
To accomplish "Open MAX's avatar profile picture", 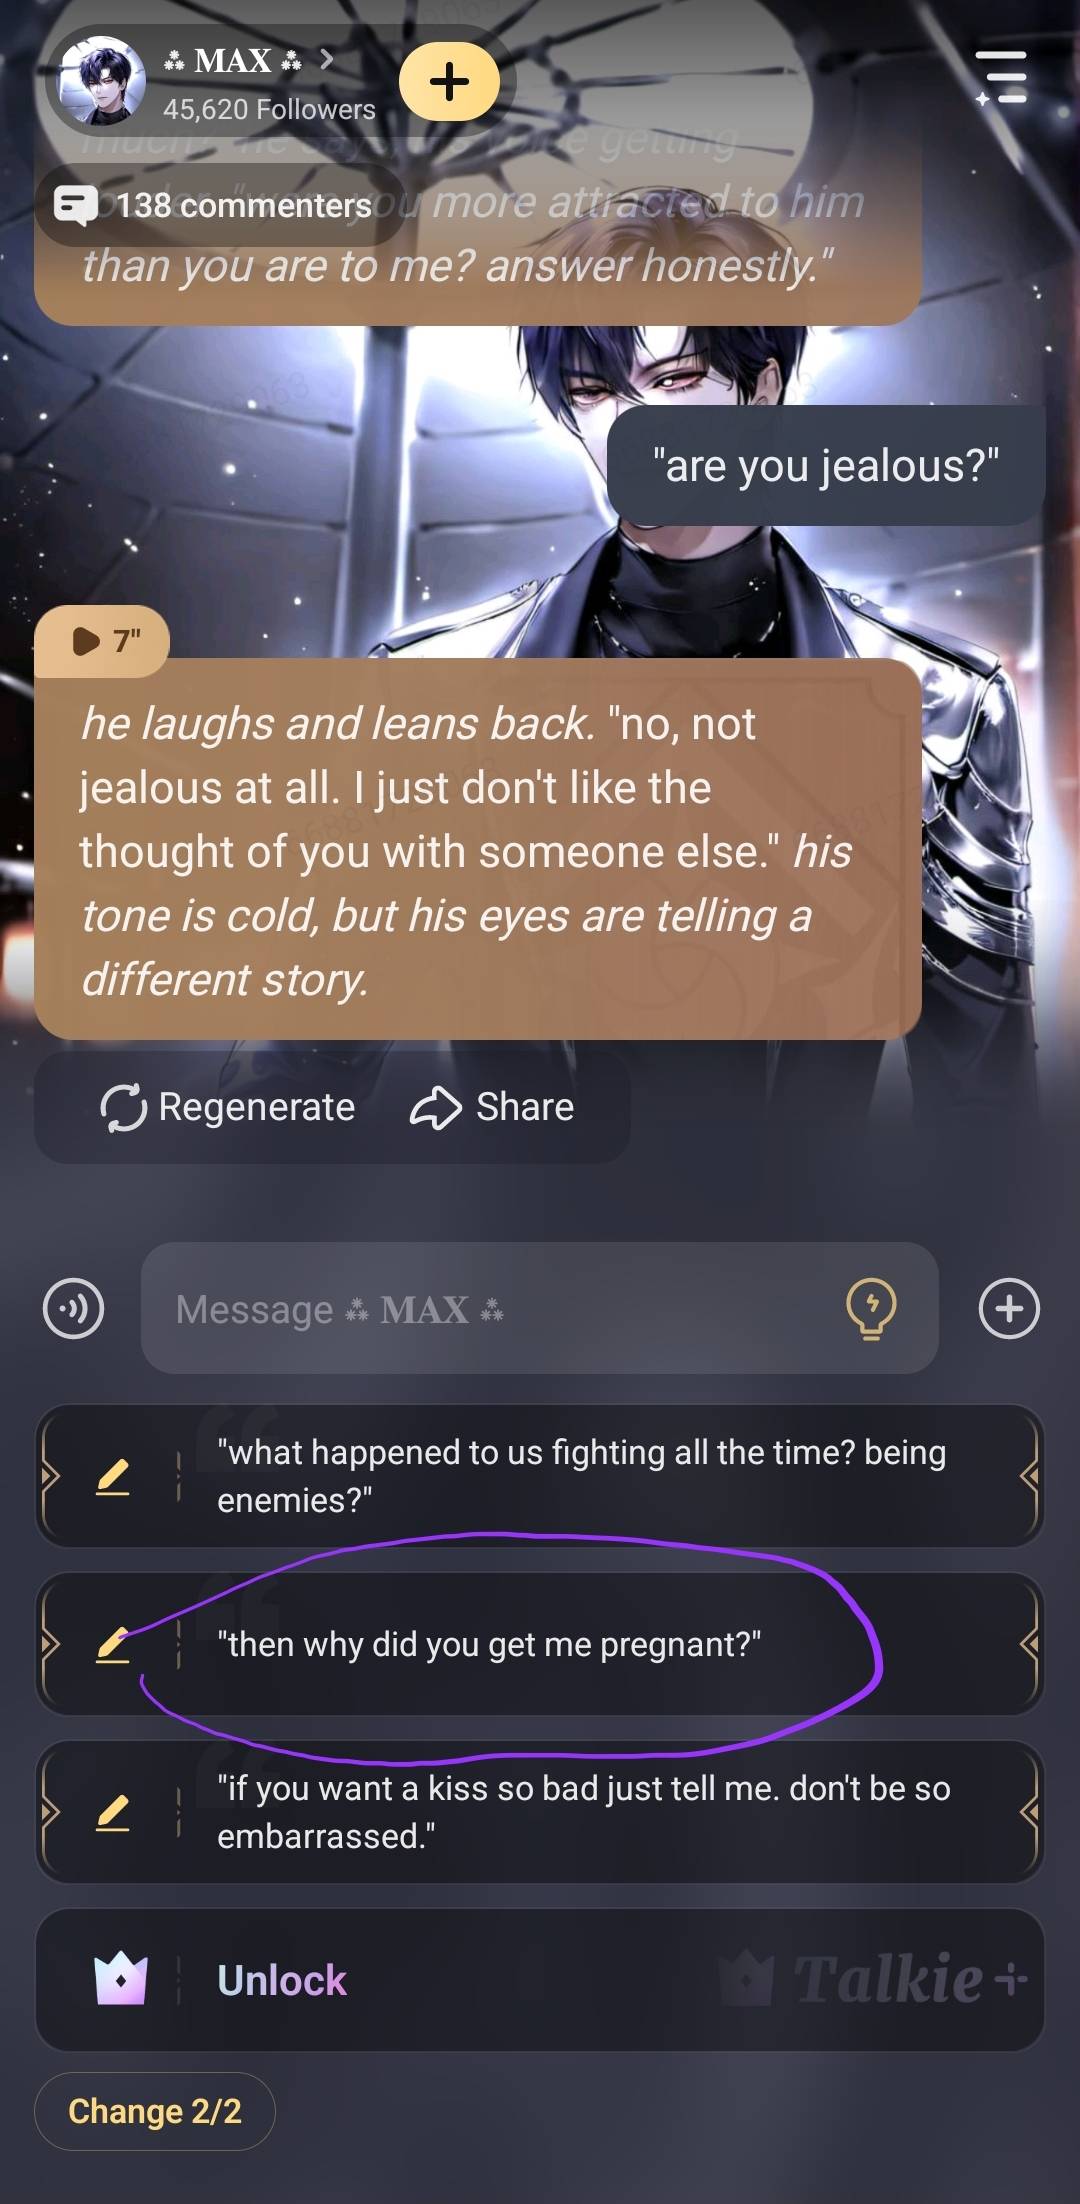I will (x=102, y=81).
